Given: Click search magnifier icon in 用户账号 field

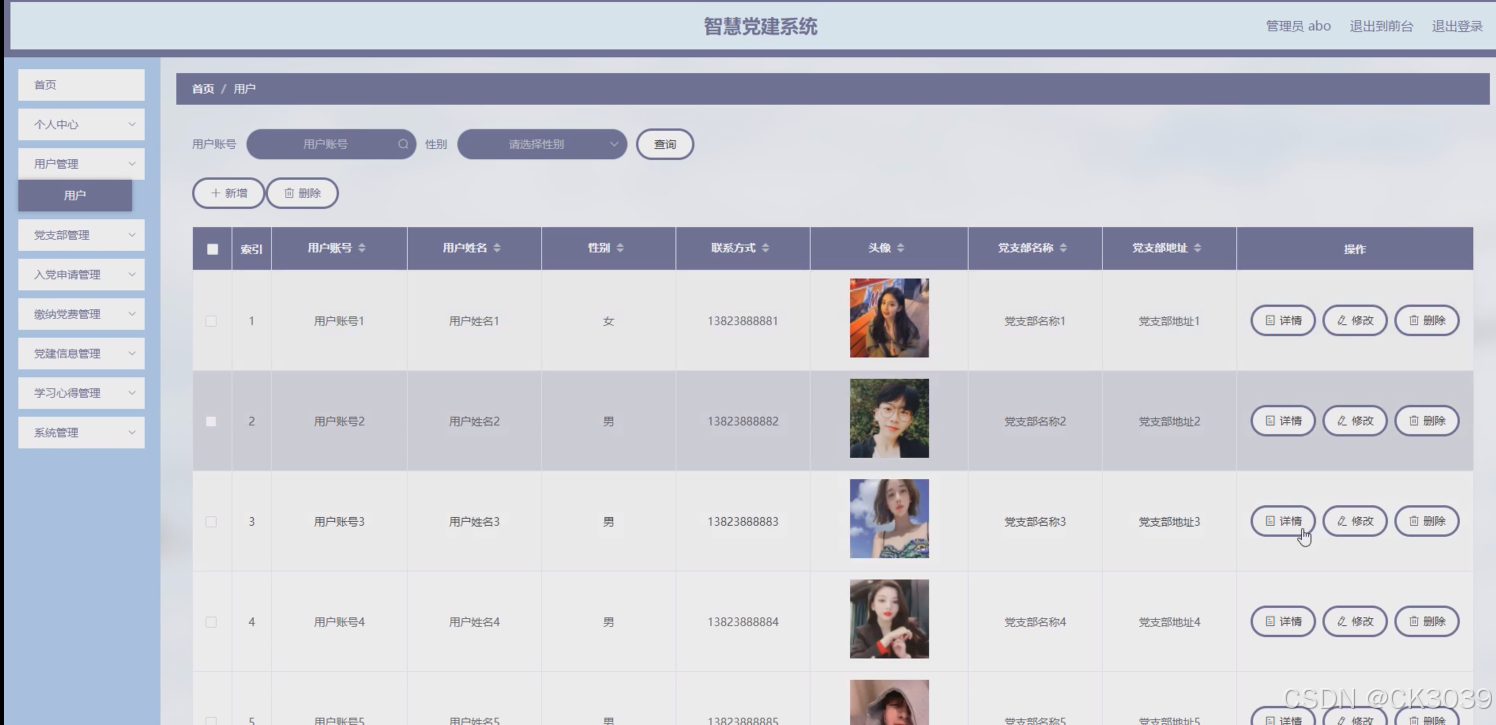Looking at the screenshot, I should click(x=403, y=144).
